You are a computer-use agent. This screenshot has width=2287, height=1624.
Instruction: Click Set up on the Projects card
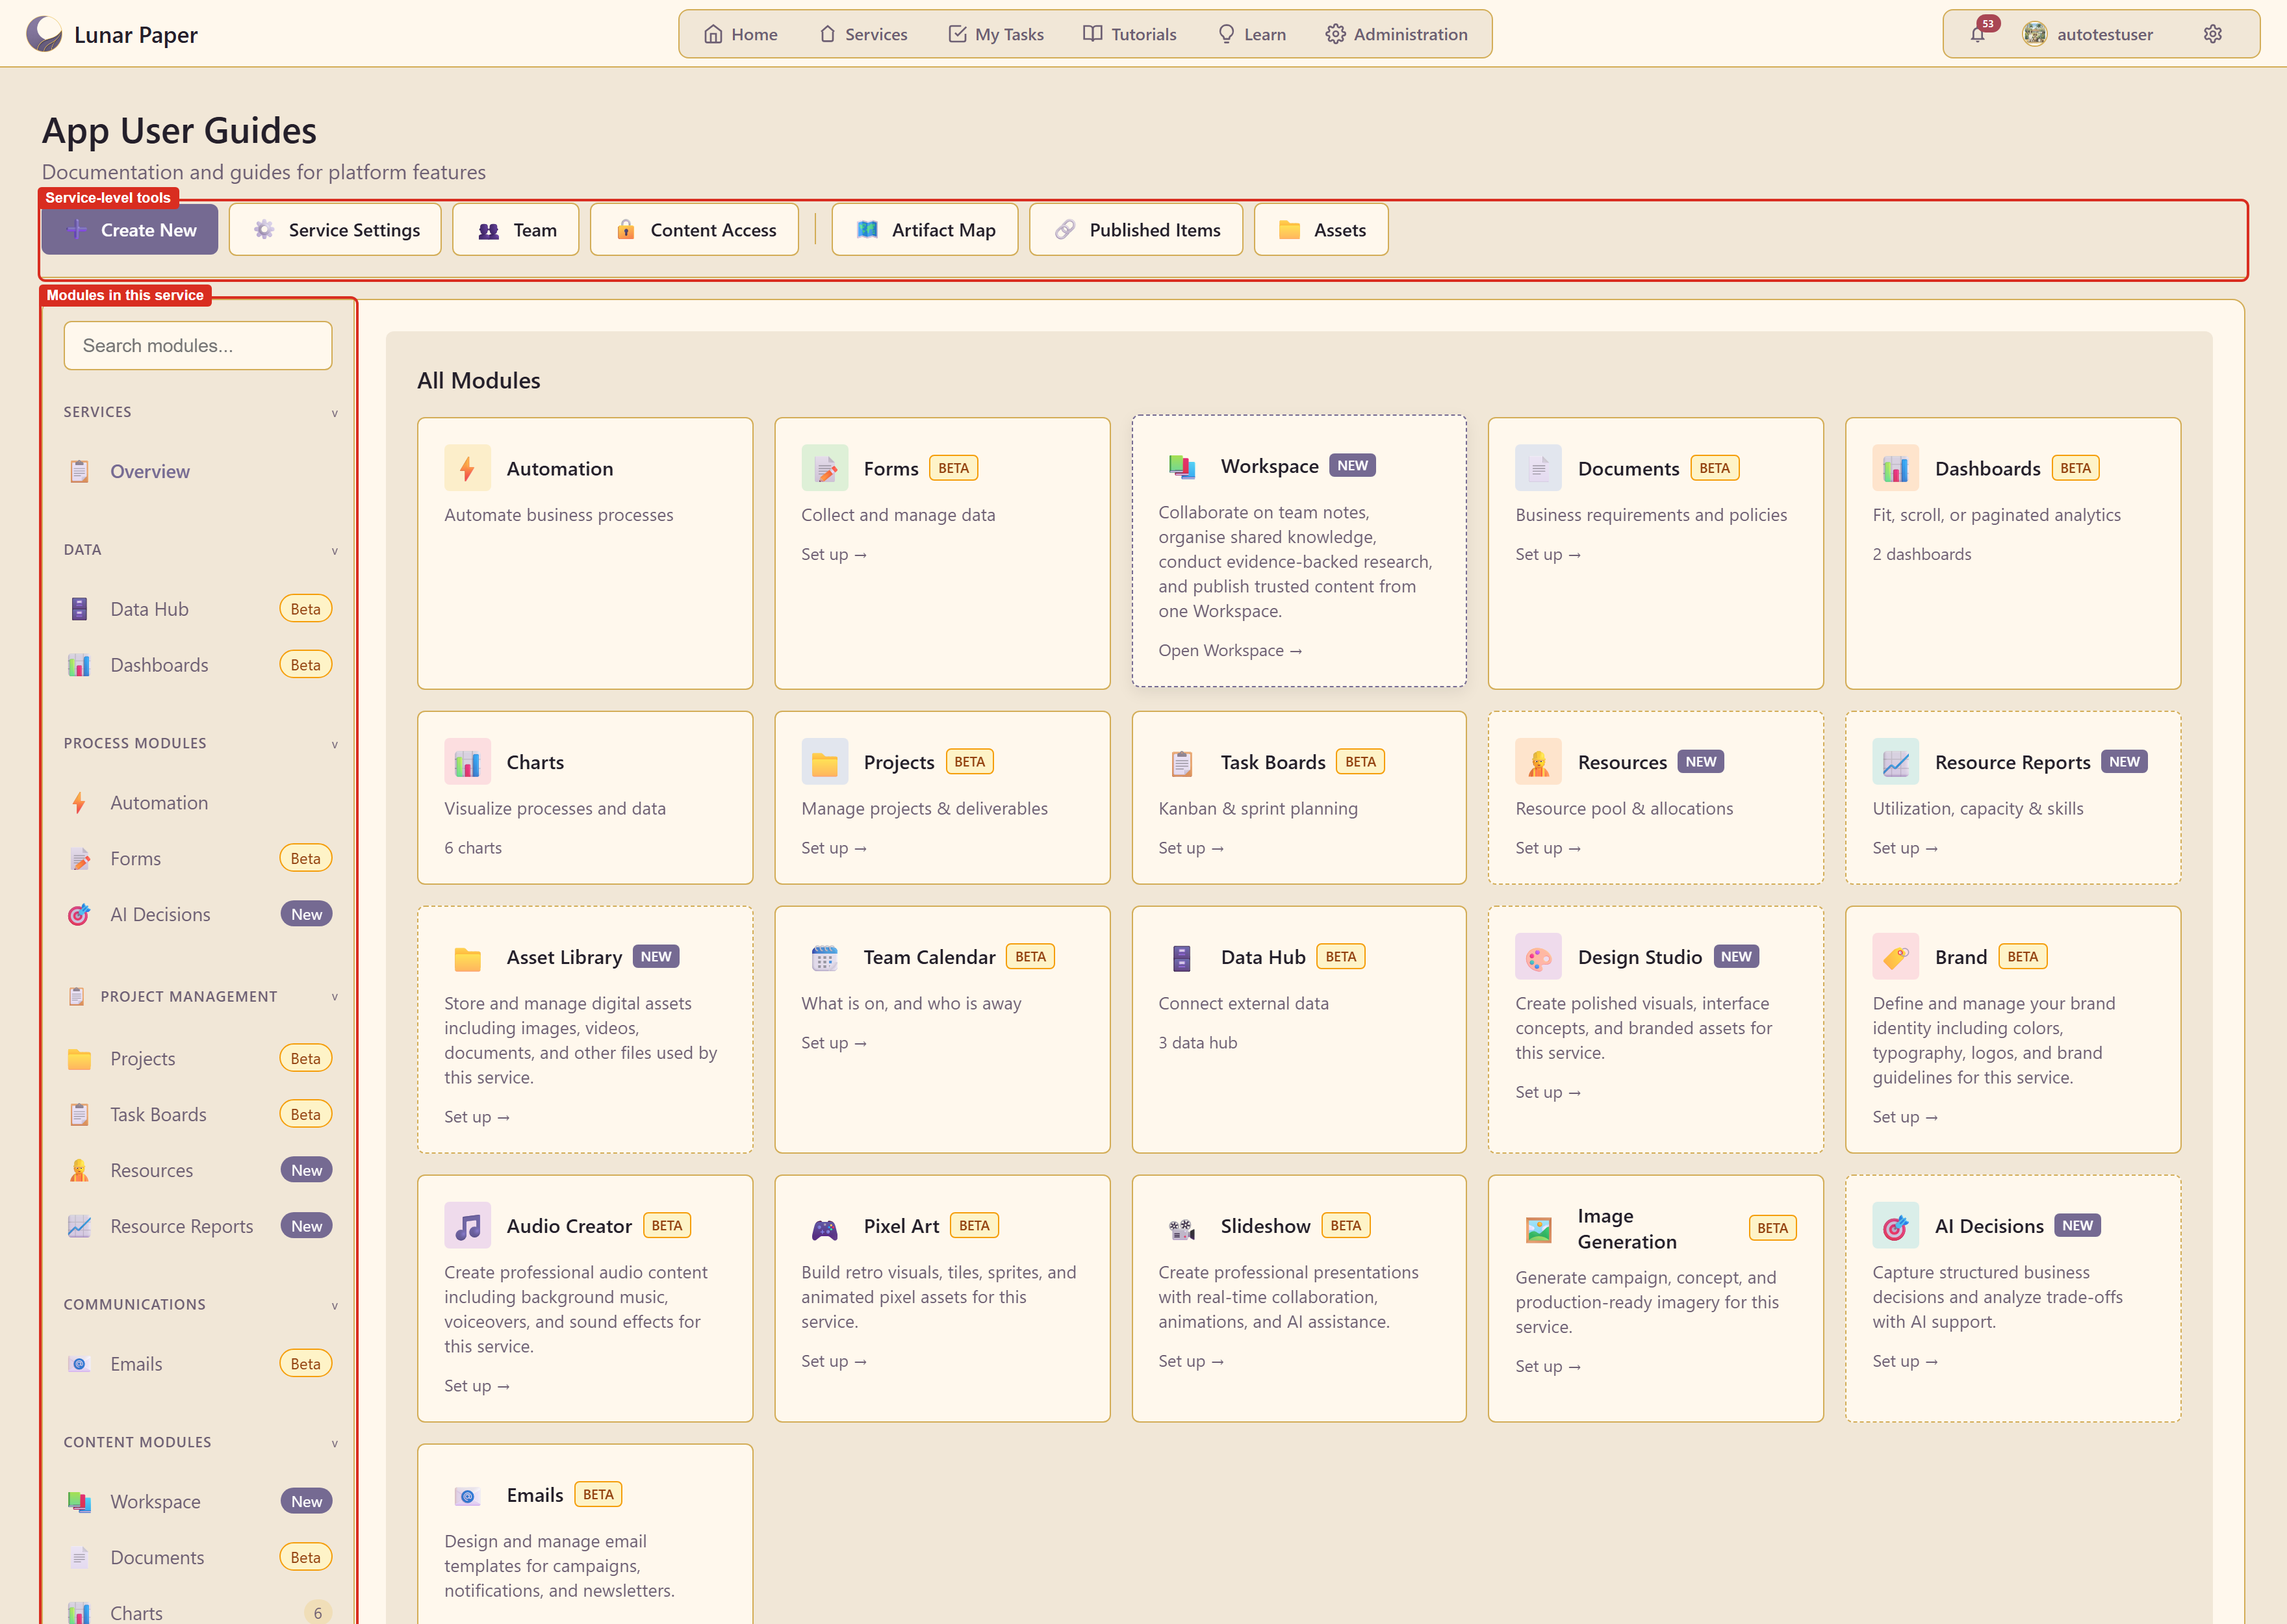(833, 847)
